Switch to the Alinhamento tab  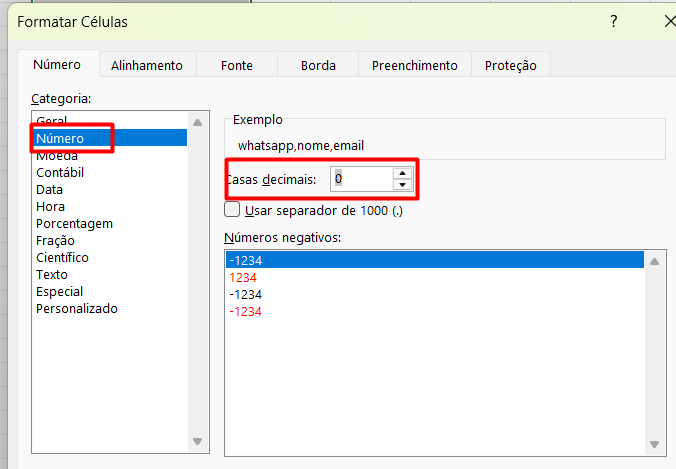click(x=147, y=65)
